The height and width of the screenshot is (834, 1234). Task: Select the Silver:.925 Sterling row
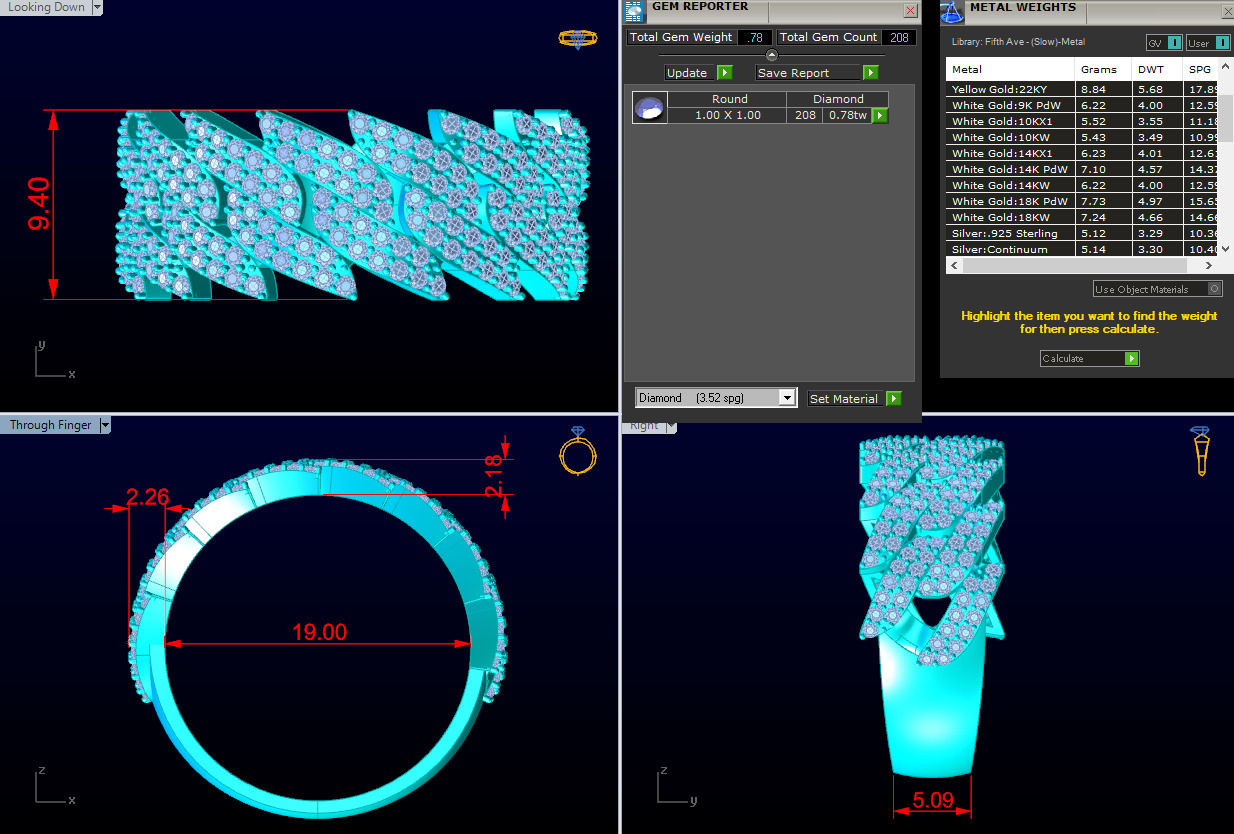coord(1082,233)
